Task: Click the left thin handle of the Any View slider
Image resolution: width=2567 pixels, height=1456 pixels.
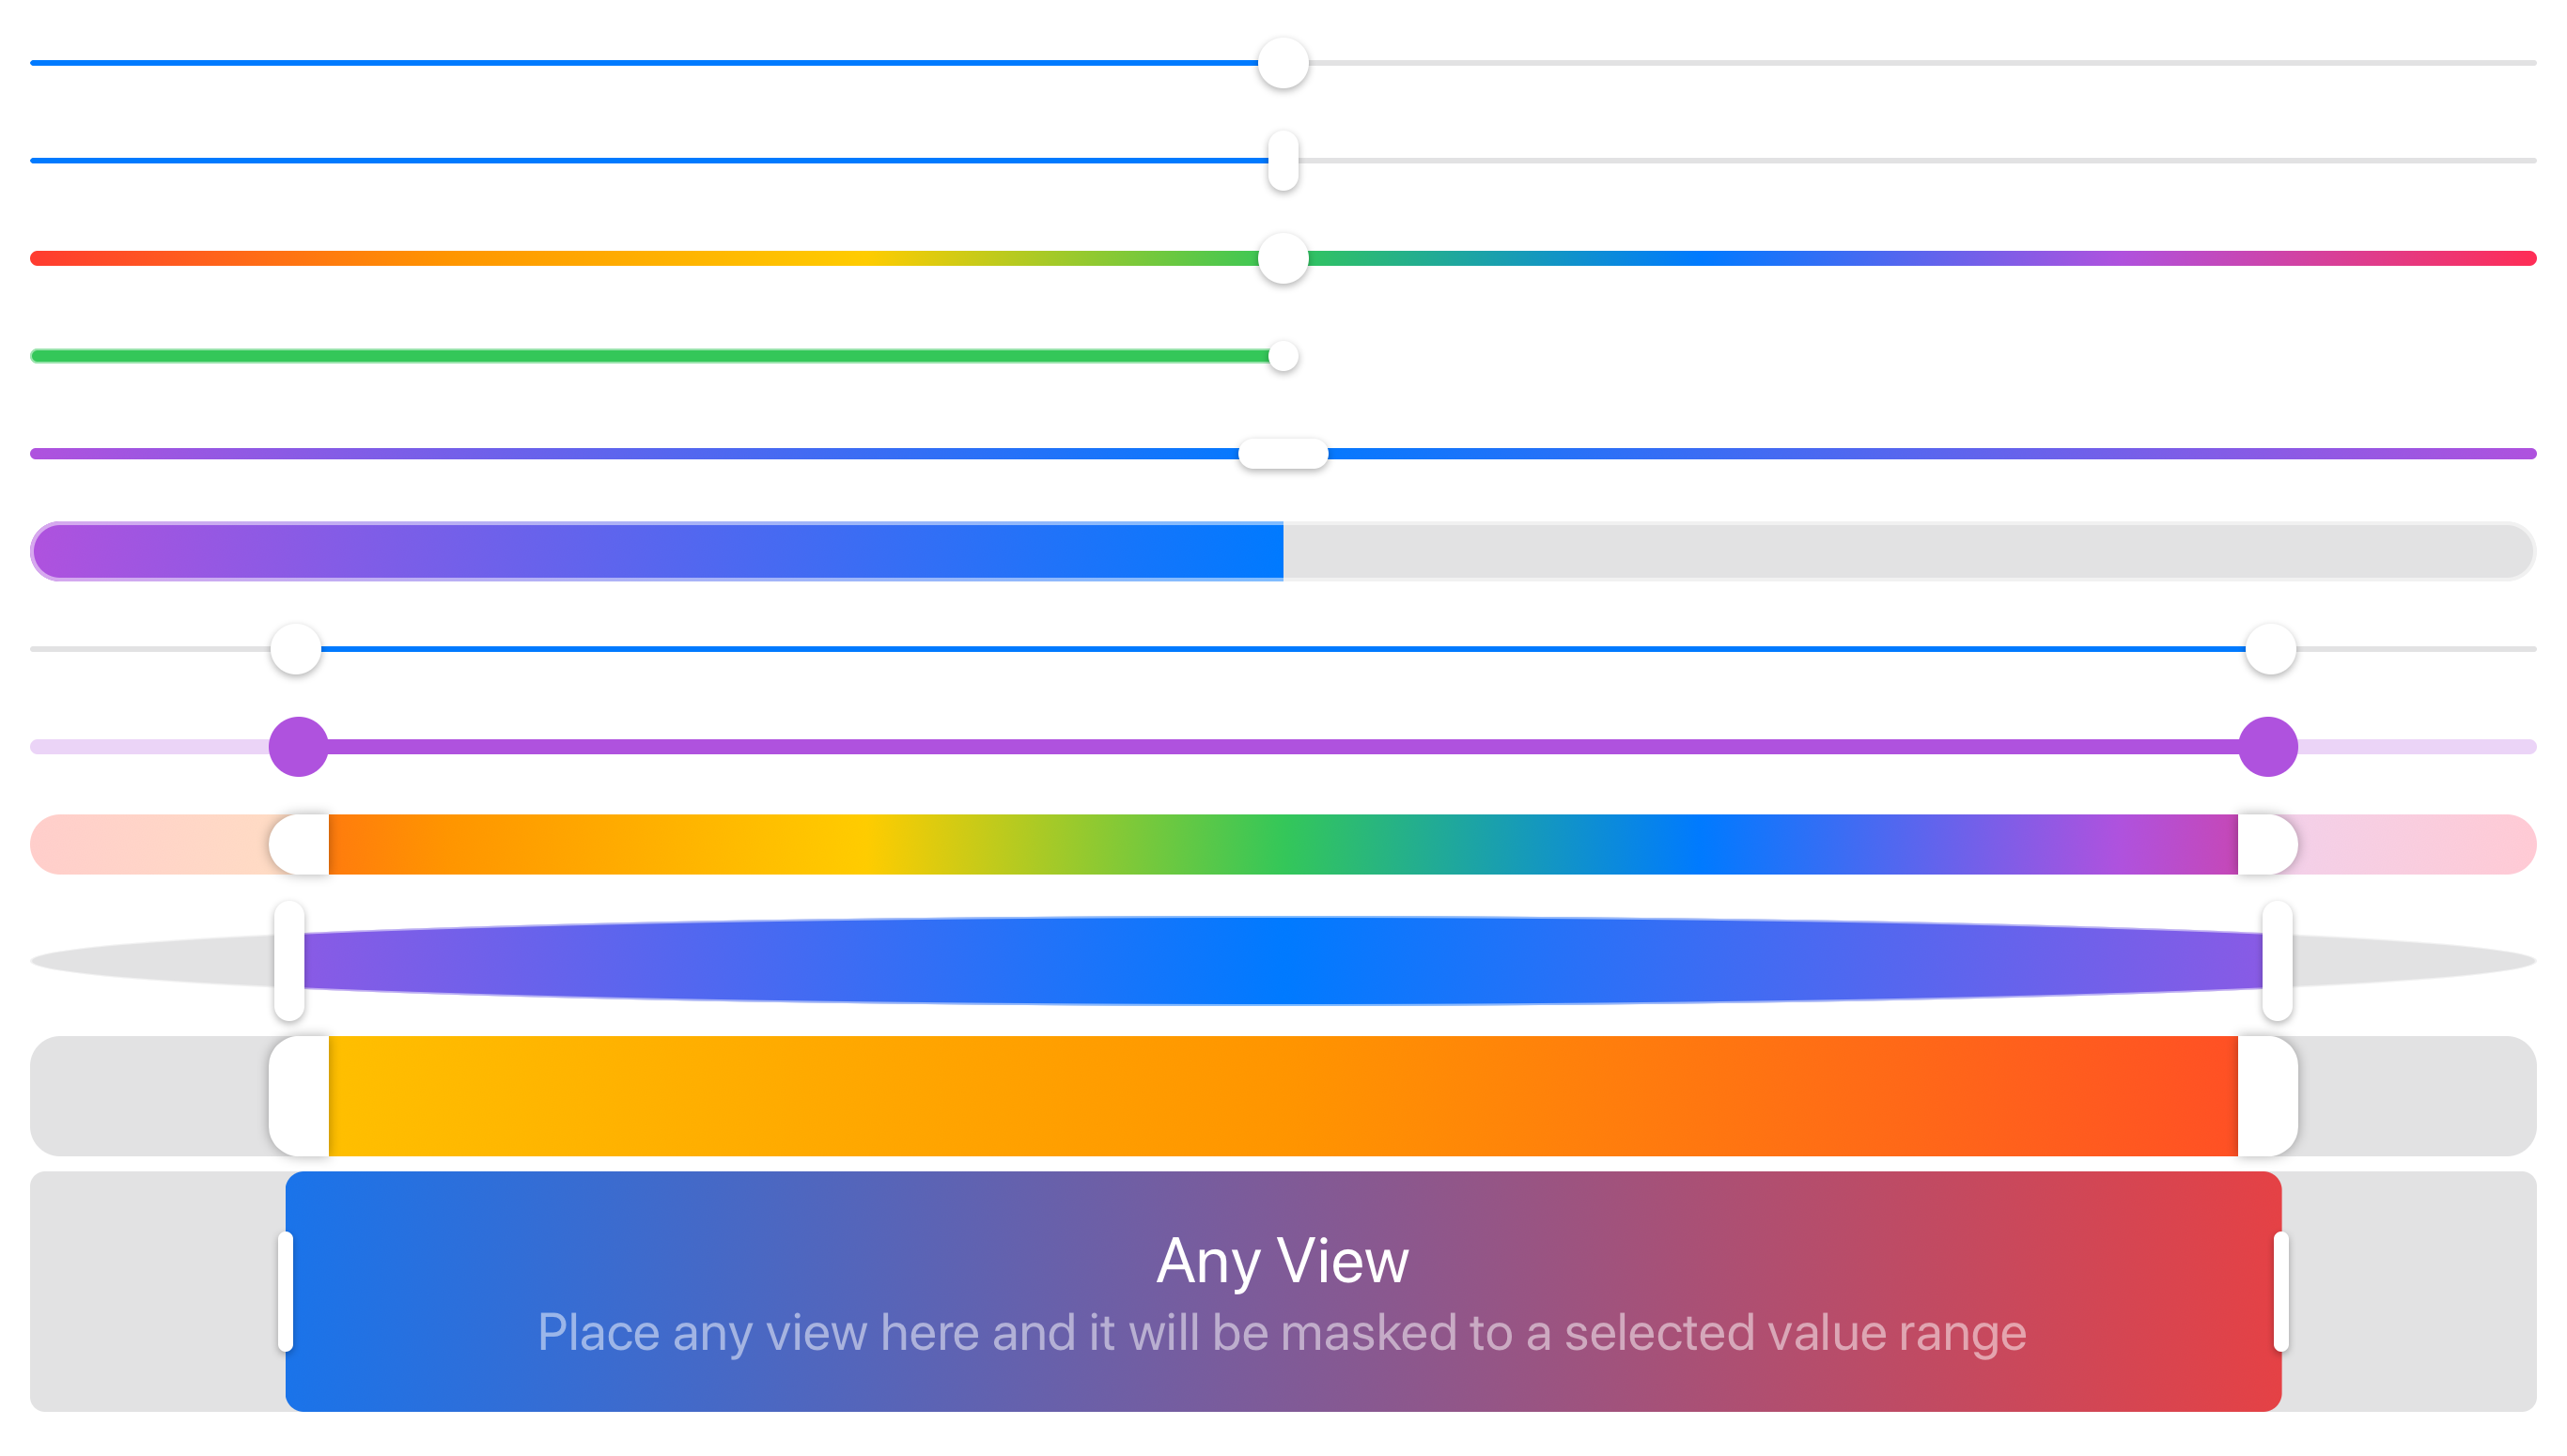Action: click(286, 1292)
